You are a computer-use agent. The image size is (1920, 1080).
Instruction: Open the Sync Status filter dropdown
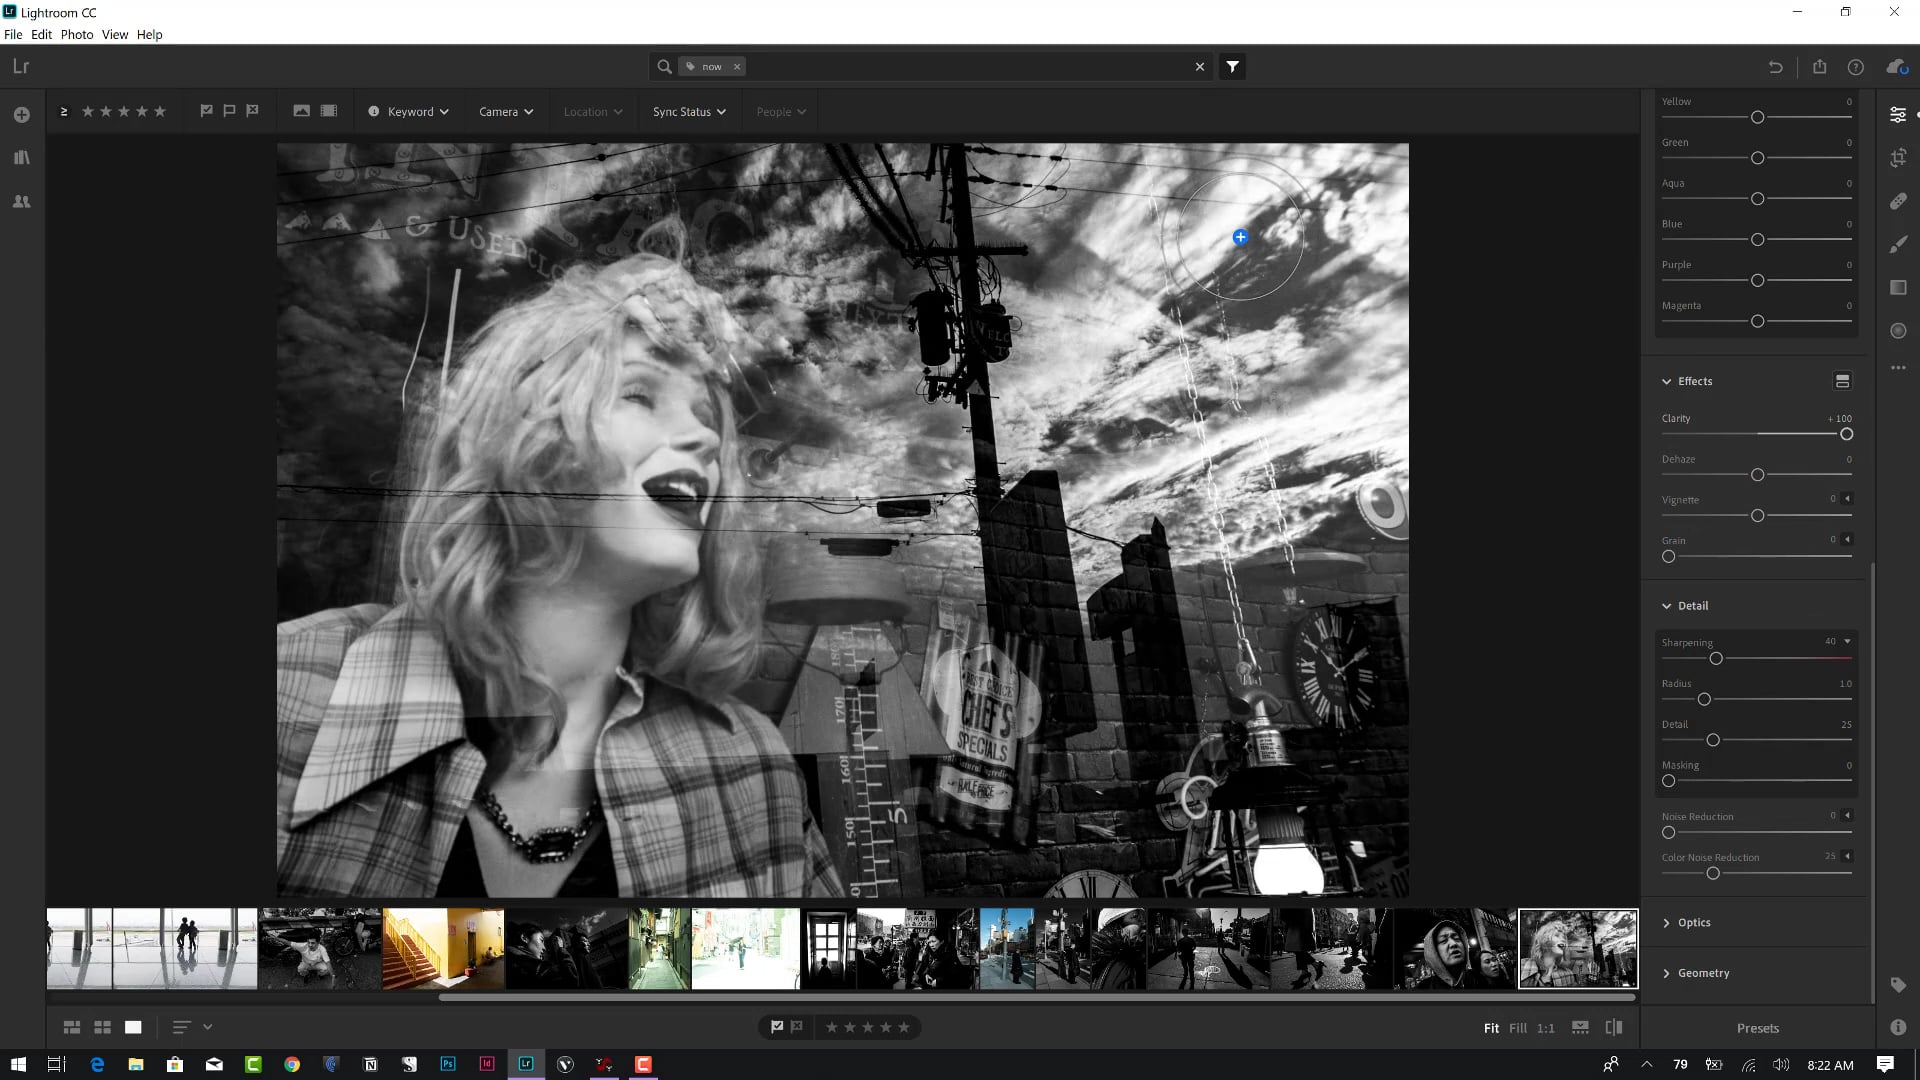(689, 112)
